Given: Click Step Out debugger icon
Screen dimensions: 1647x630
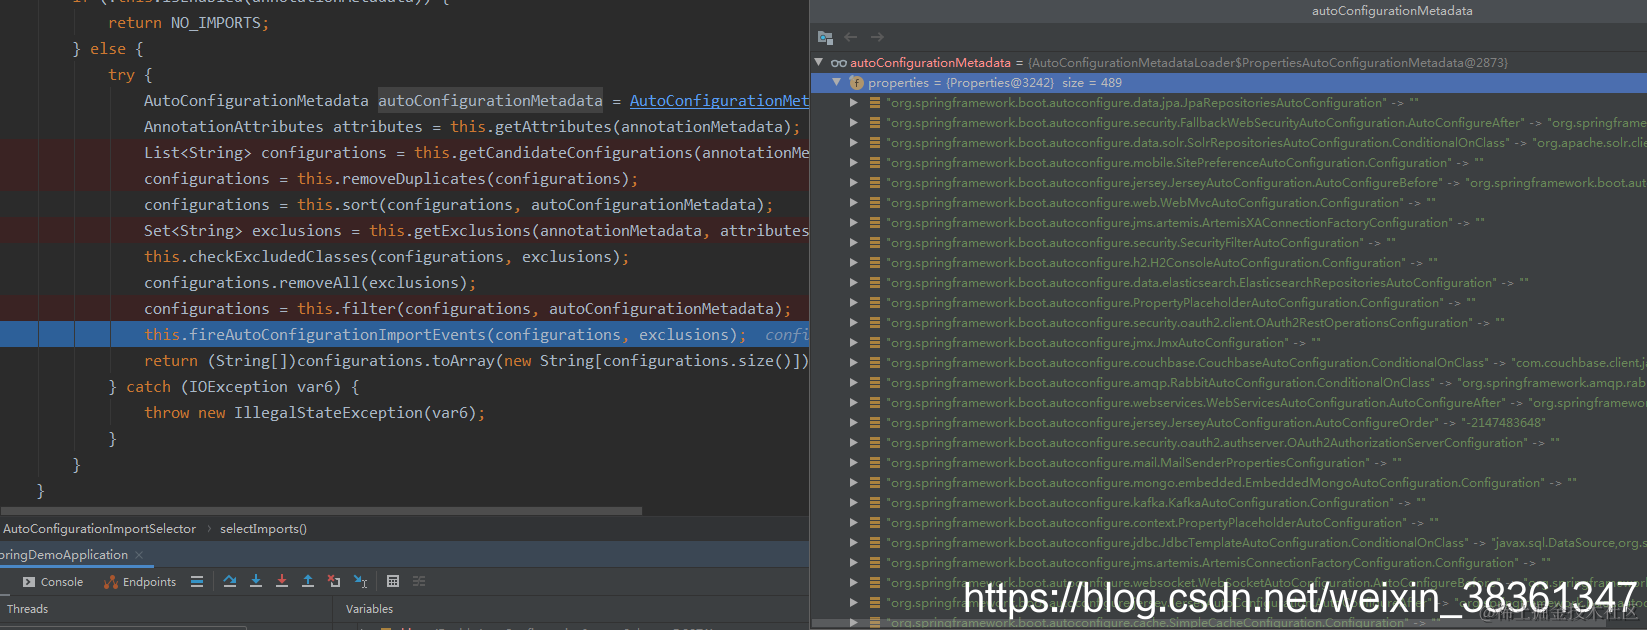Looking at the screenshot, I should [308, 581].
